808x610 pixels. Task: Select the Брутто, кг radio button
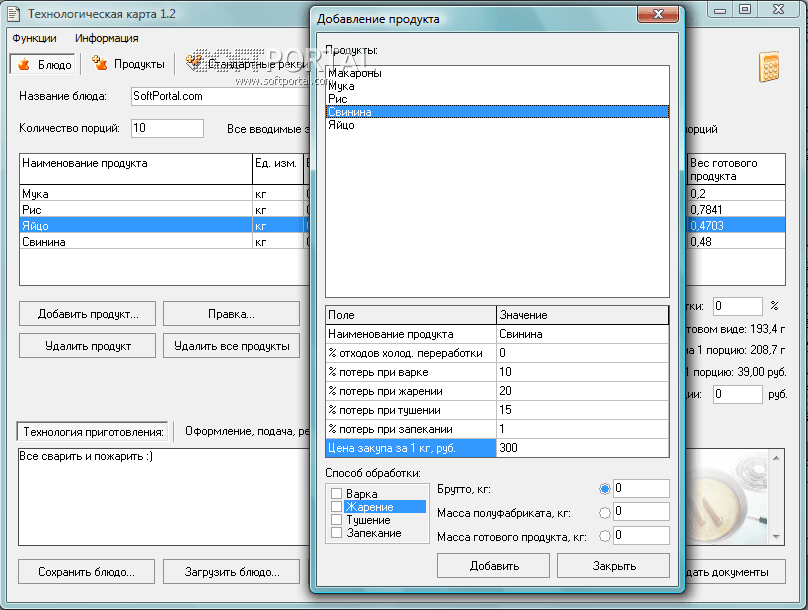[x=605, y=489]
